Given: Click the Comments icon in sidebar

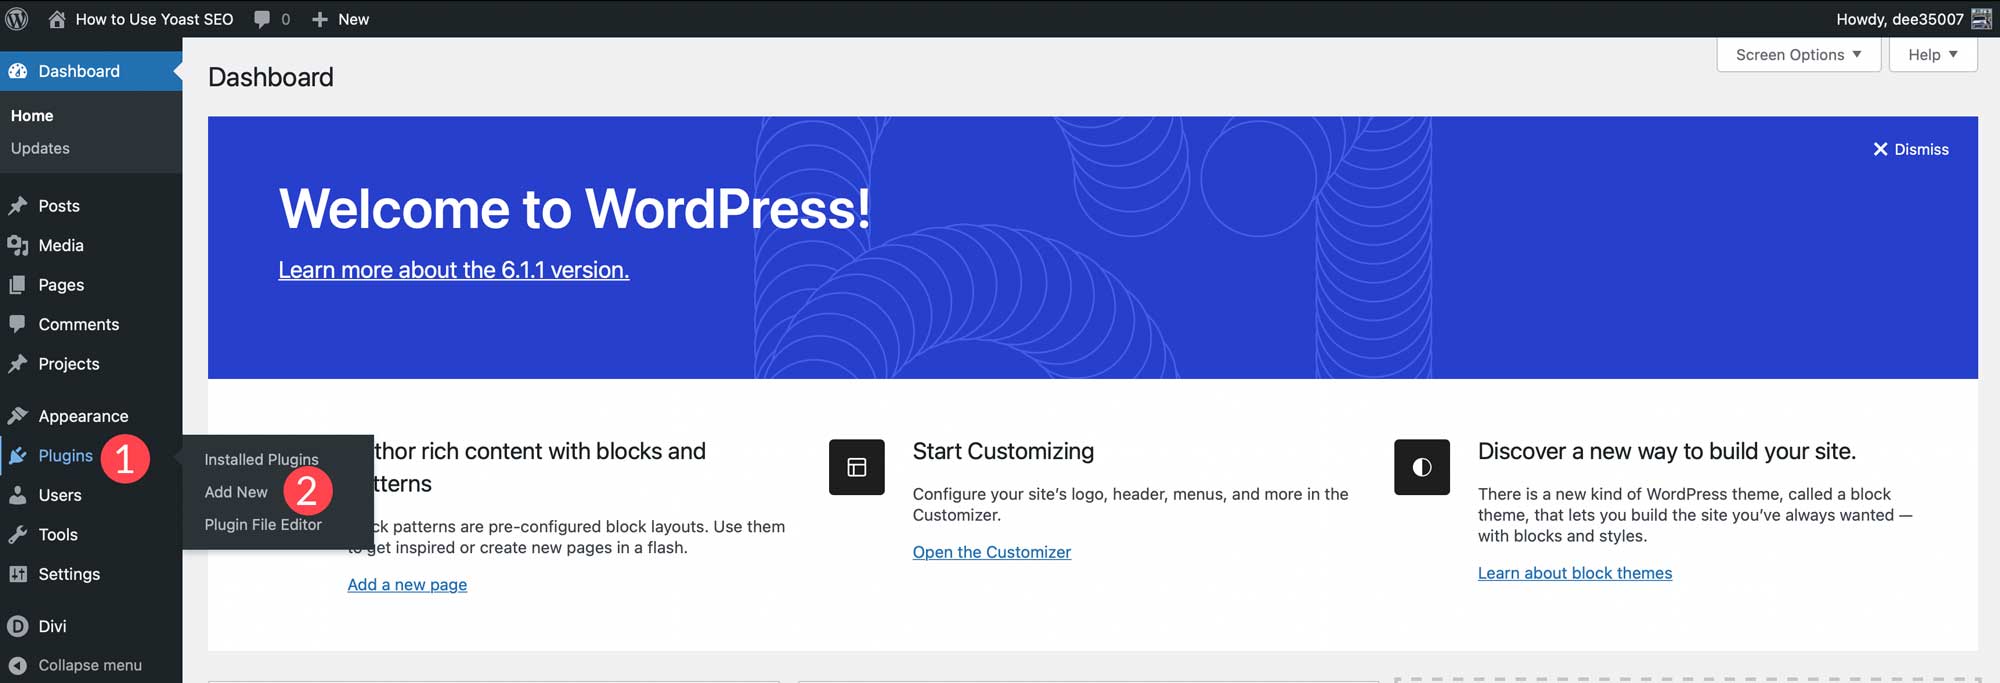Looking at the screenshot, I should (x=18, y=324).
